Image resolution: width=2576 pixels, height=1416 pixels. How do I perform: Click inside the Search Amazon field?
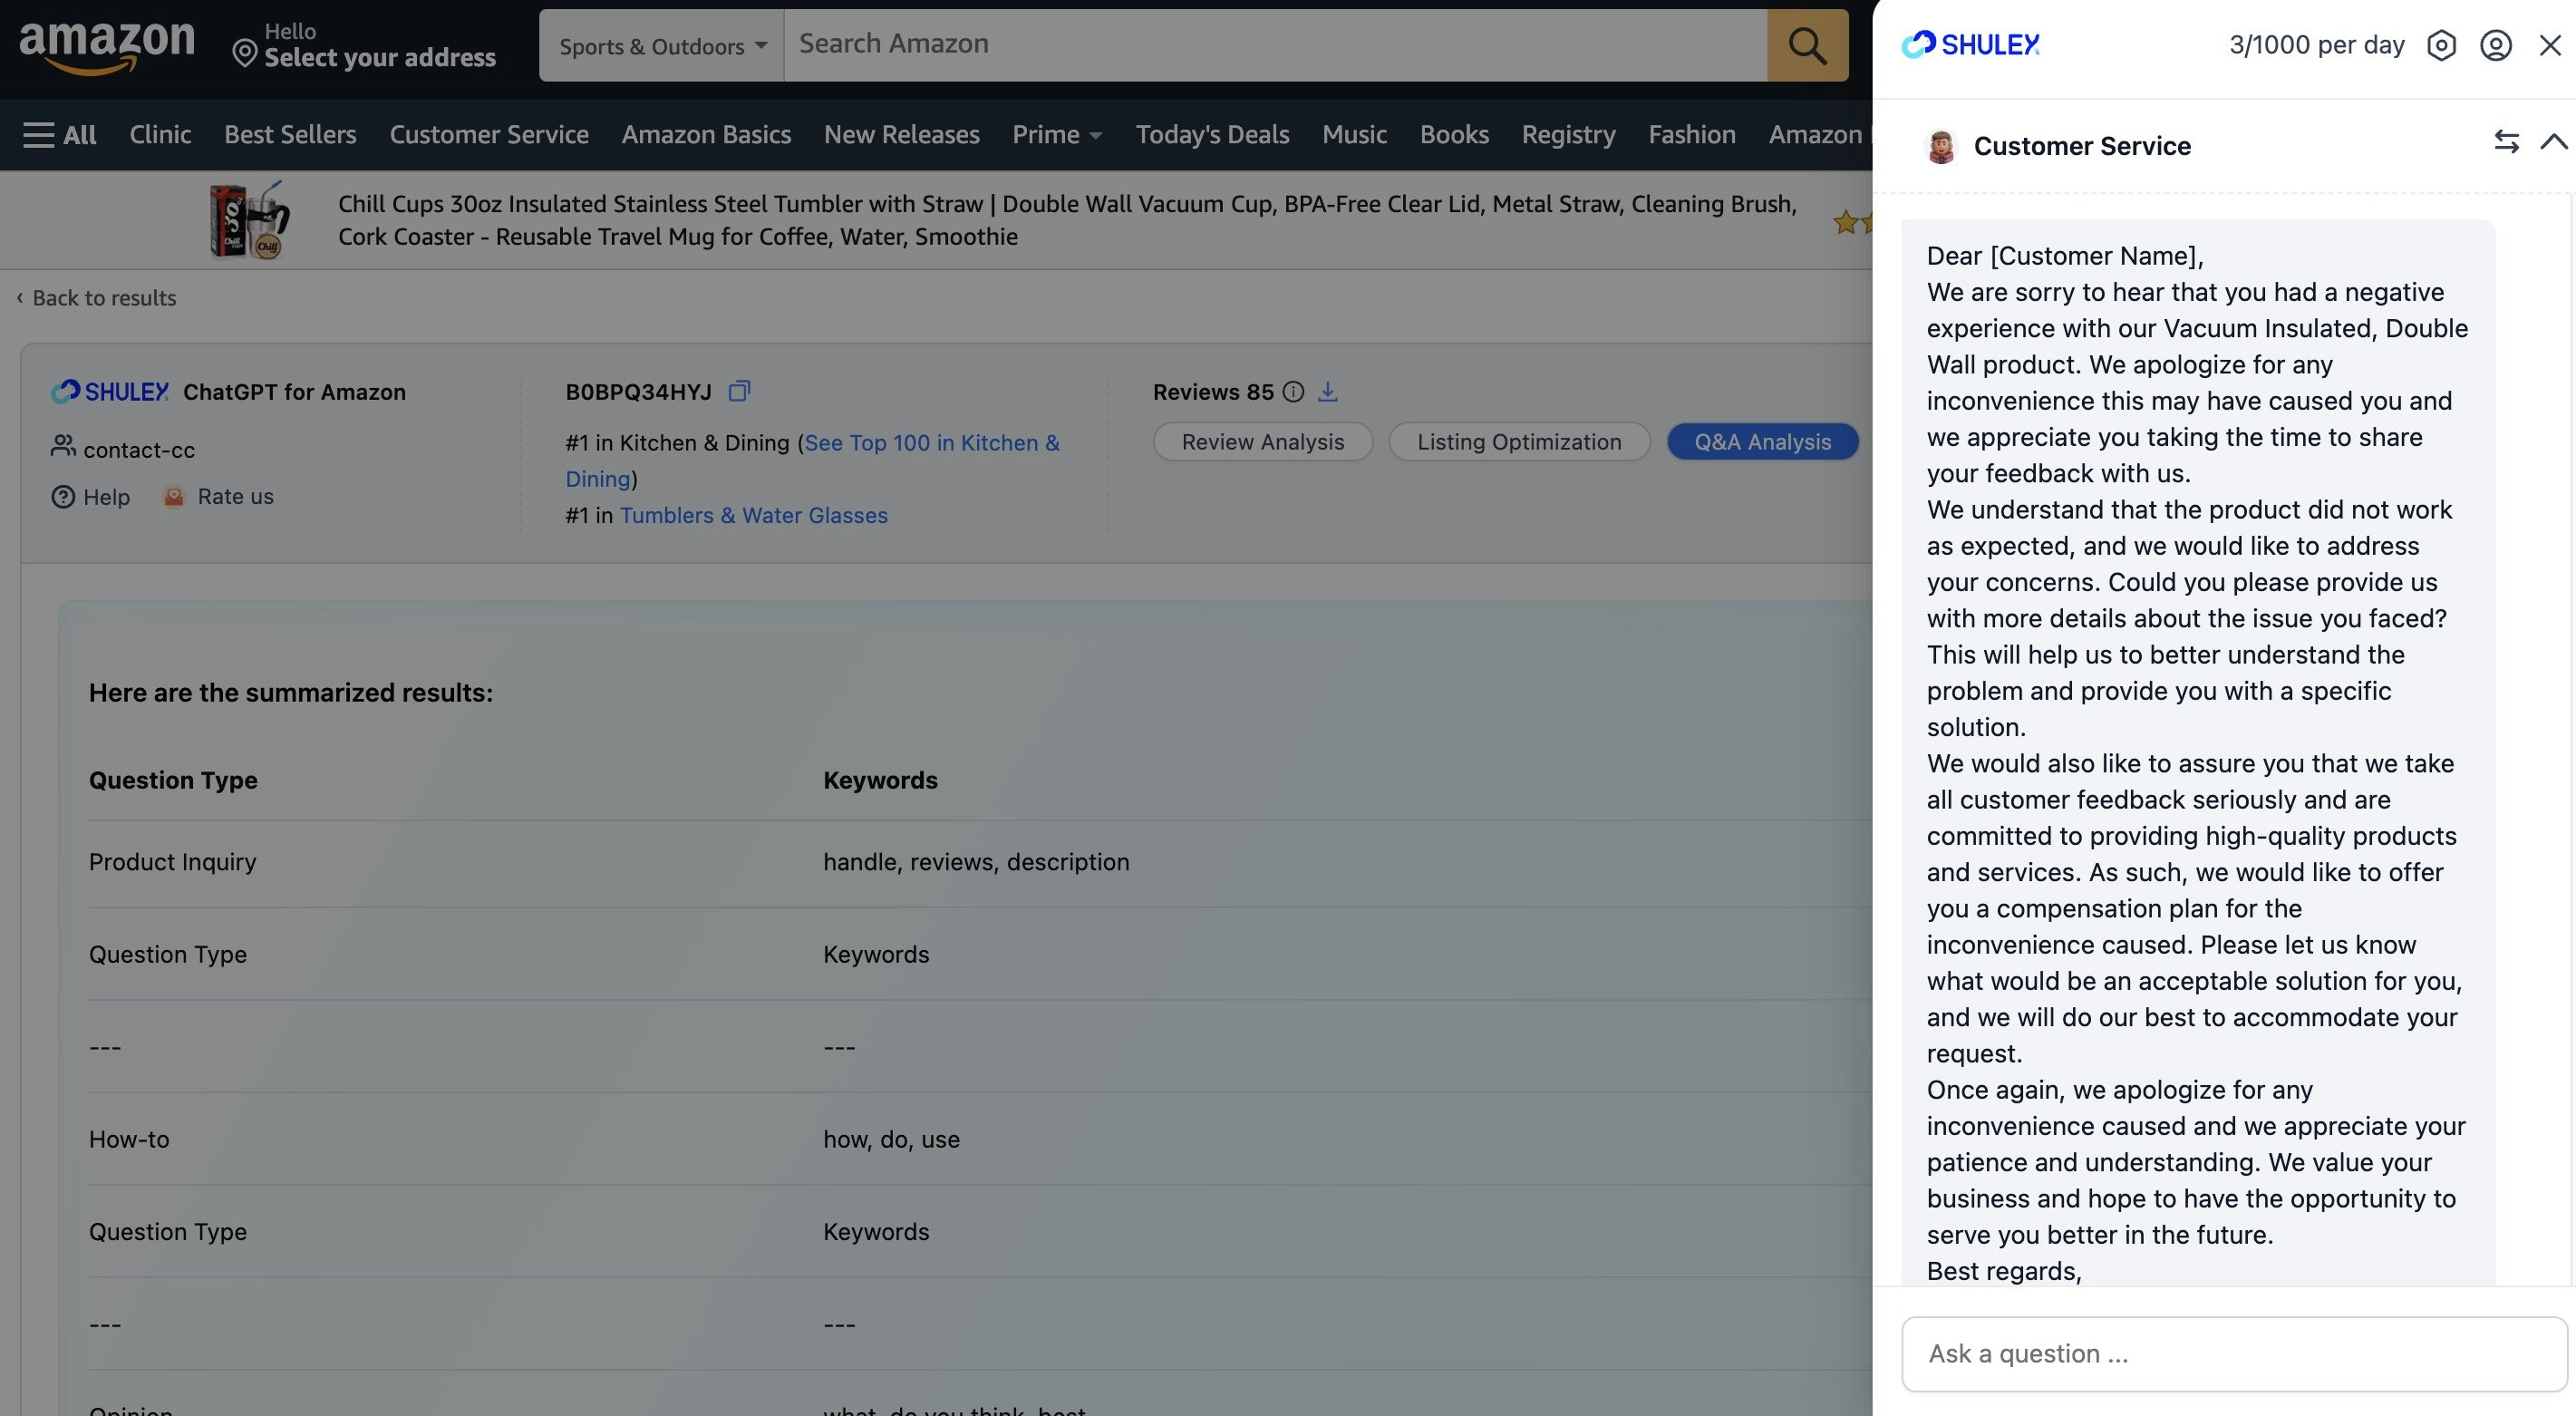(1275, 45)
